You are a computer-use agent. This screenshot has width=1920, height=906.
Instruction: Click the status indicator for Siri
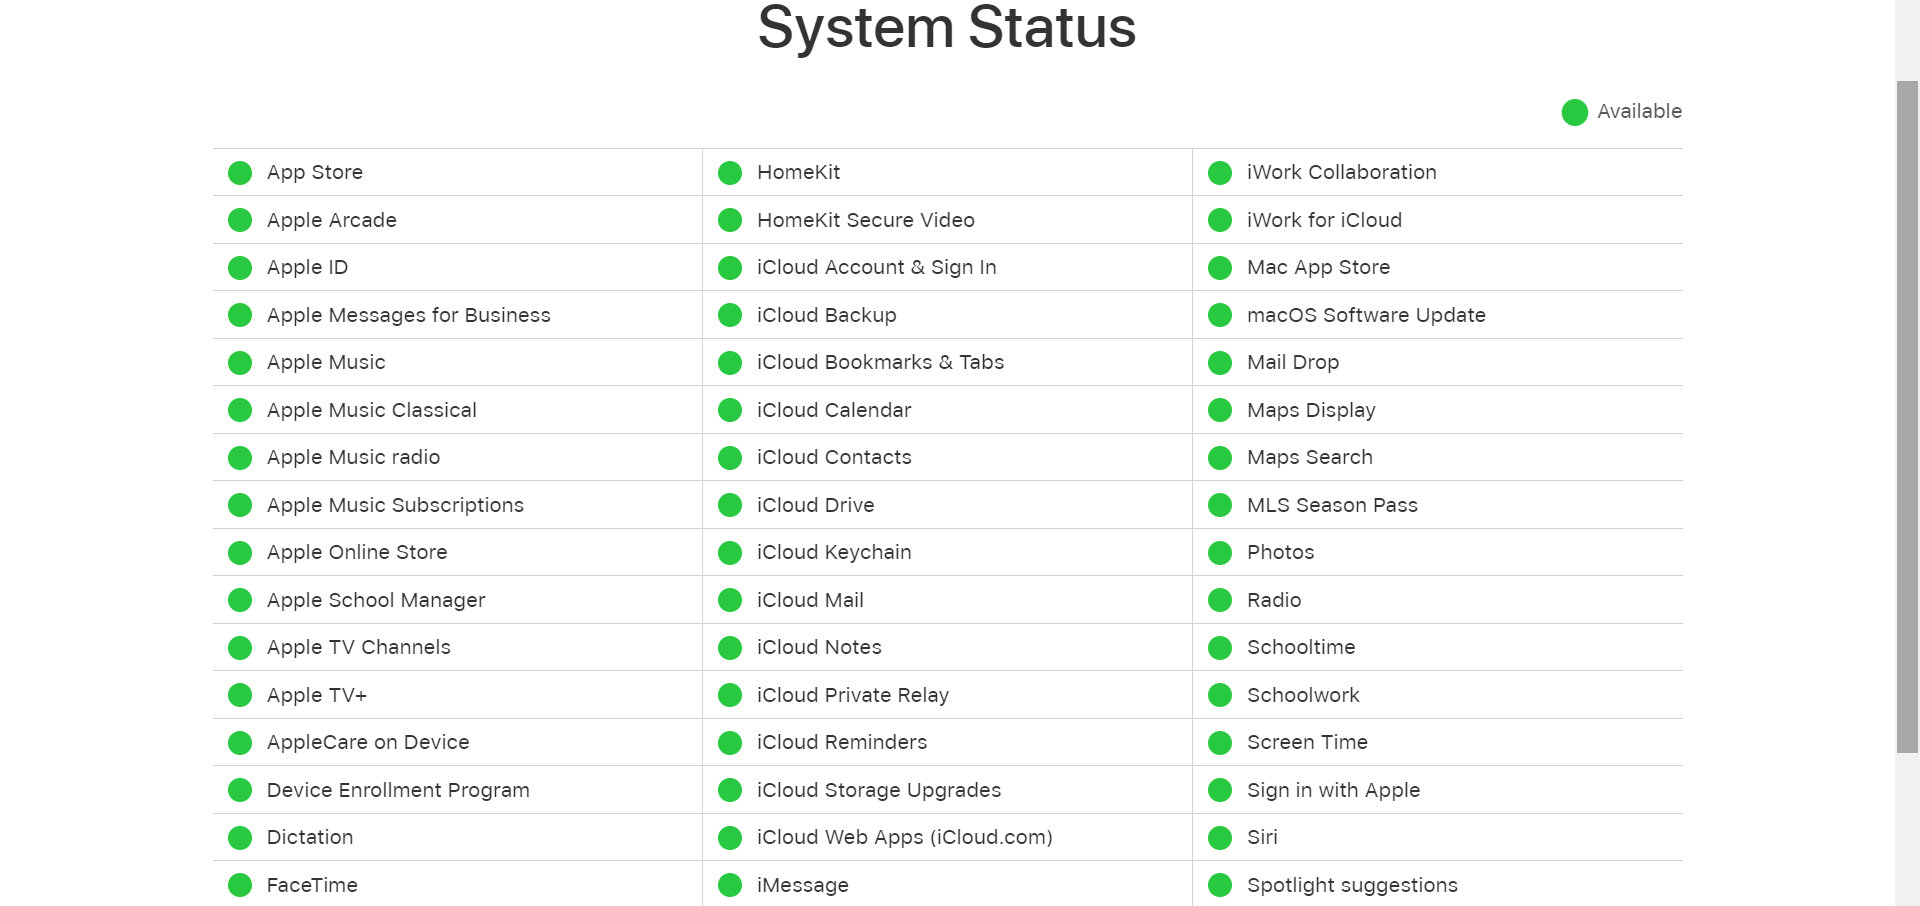[x=1219, y=837]
